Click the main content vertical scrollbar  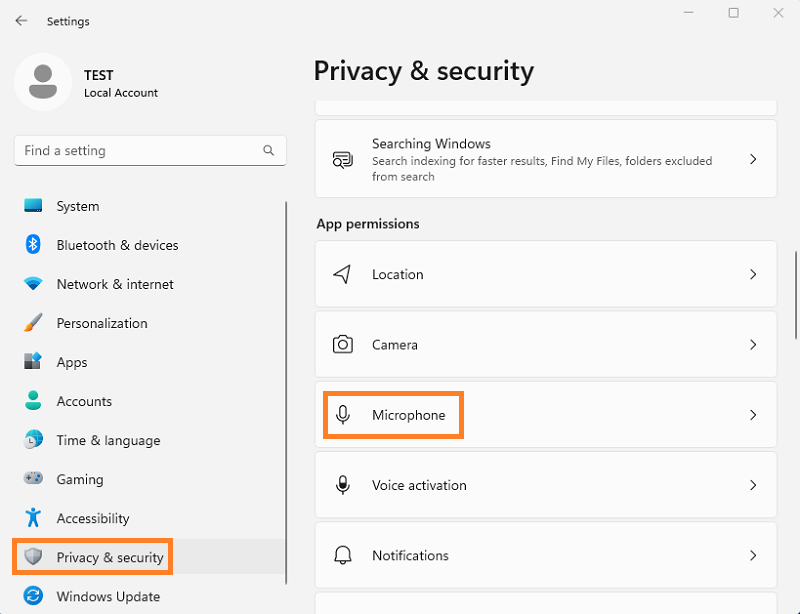coord(796,295)
